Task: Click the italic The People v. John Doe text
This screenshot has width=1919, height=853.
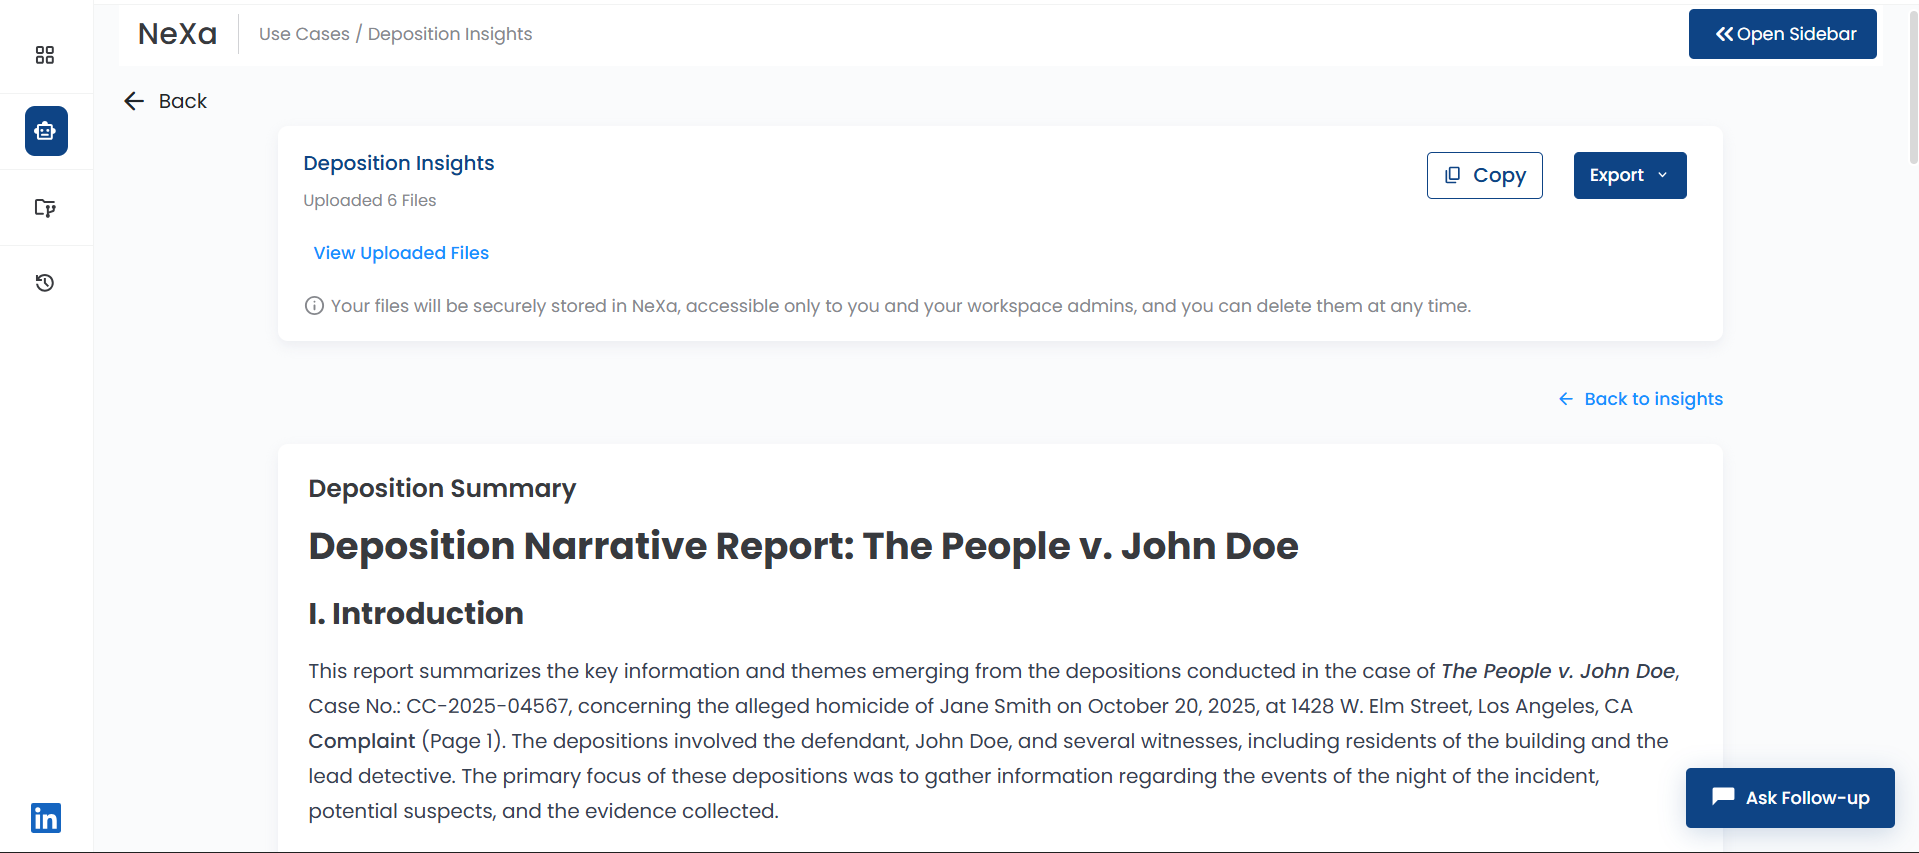Action: point(1558,671)
